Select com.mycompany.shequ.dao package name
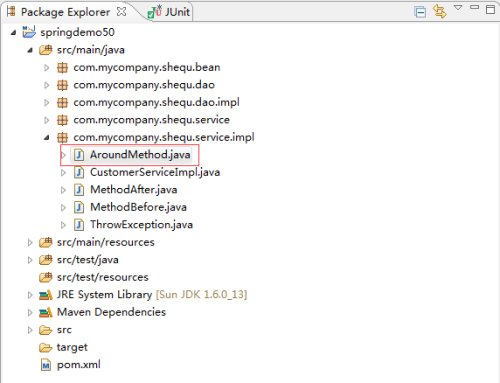 (144, 85)
